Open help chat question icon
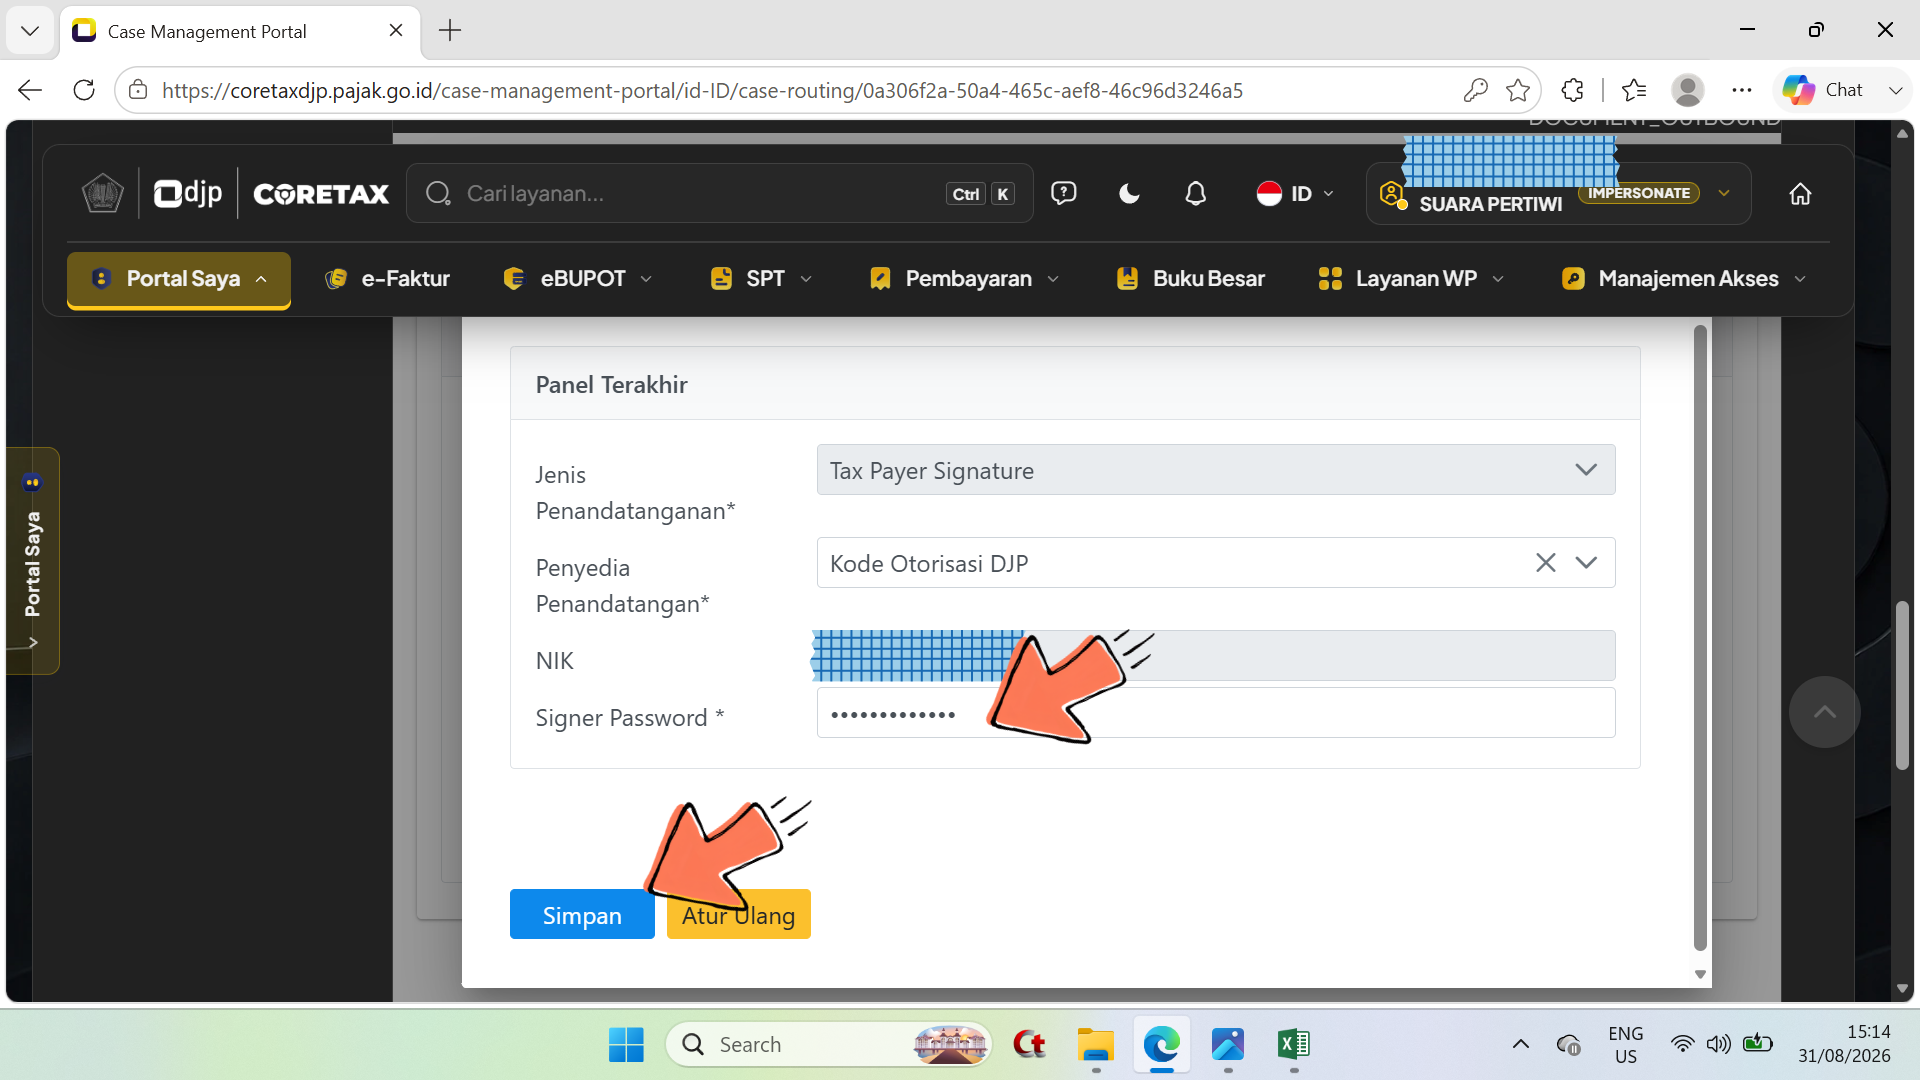The image size is (1920, 1080). [x=1063, y=193]
